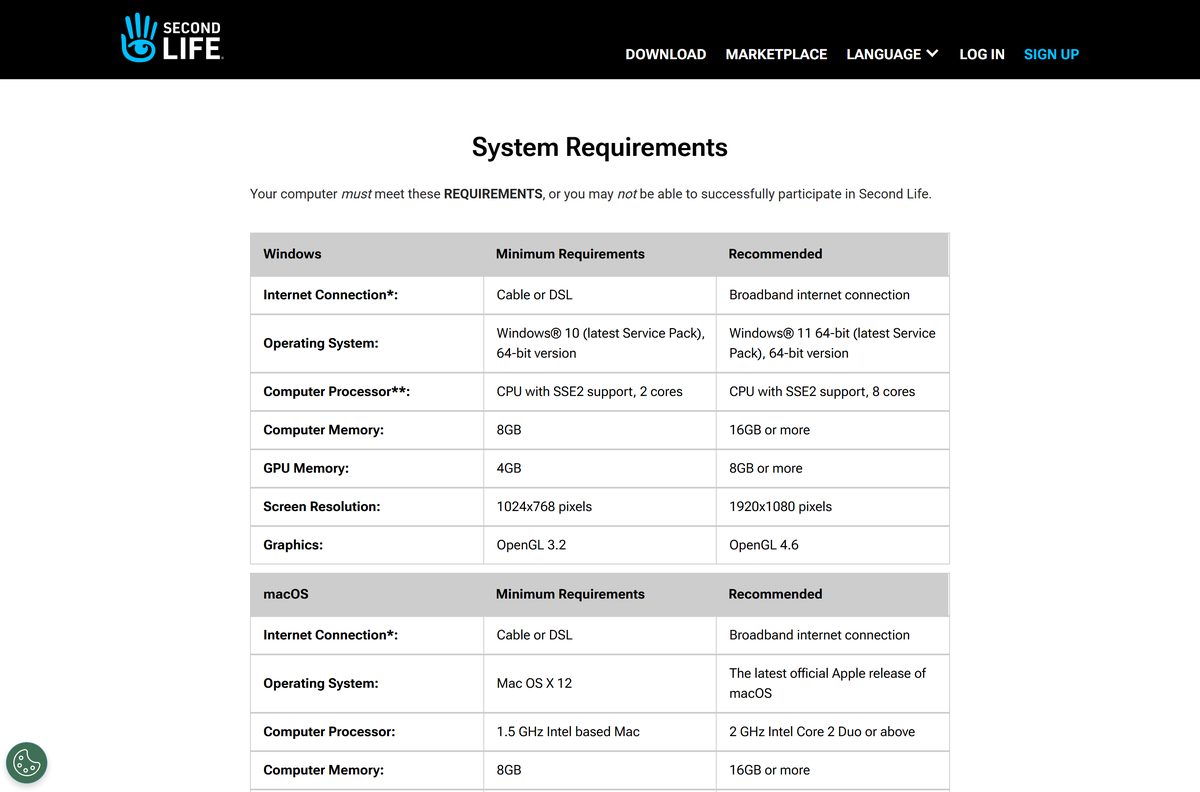Open the Download page
Viewport: 1200px width, 792px height.
click(x=666, y=54)
